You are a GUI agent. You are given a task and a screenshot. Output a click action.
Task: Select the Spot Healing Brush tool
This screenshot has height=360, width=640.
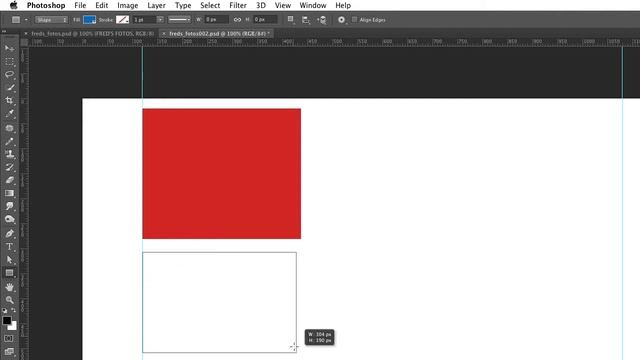pos(9,128)
